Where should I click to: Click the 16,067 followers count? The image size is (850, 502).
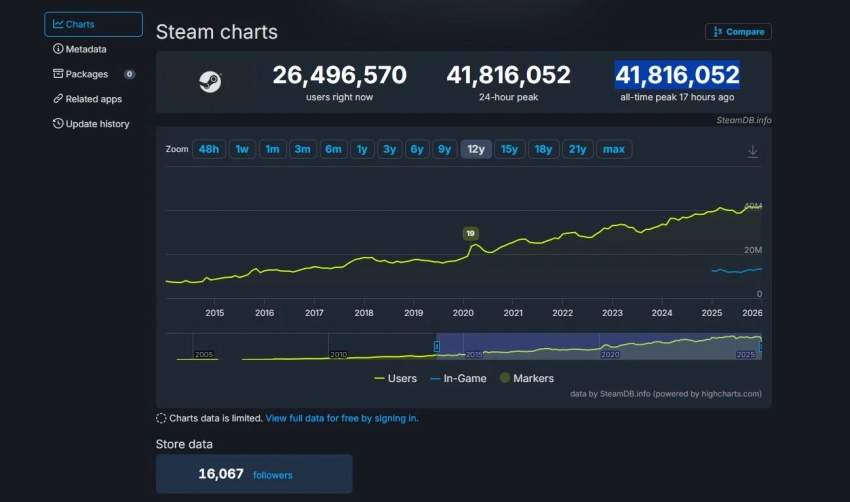pyautogui.click(x=221, y=474)
